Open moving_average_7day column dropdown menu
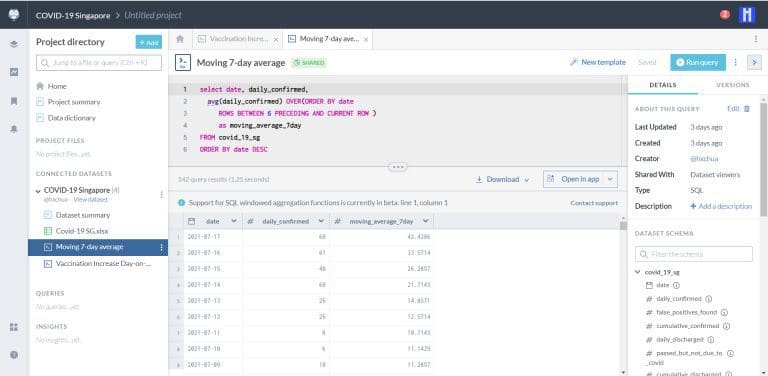The height and width of the screenshot is (376, 768). pos(425,221)
